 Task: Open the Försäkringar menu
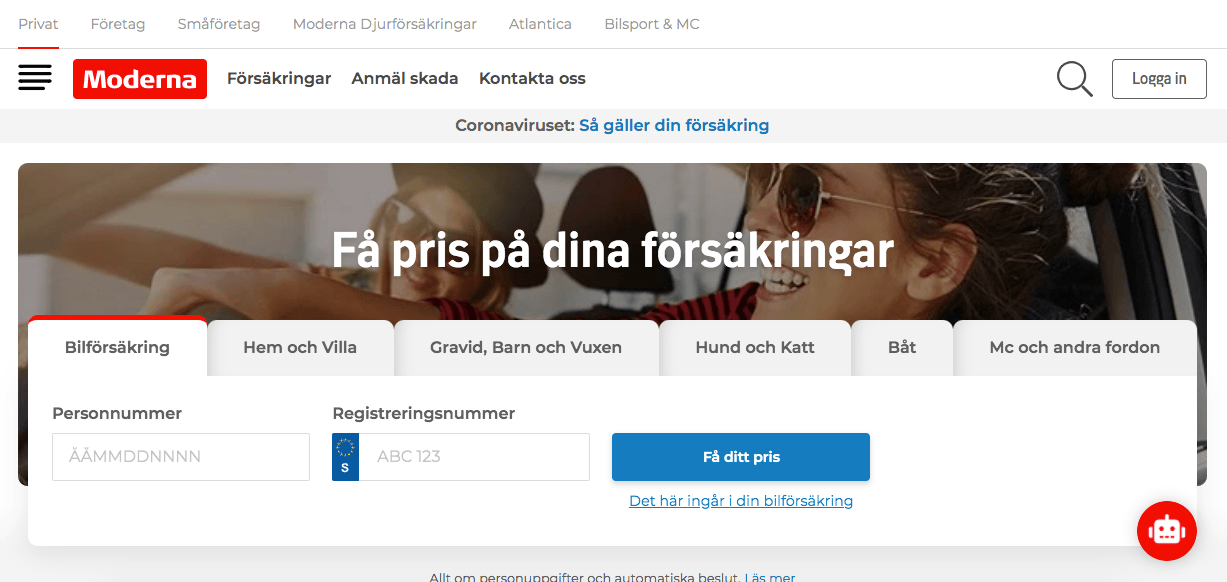click(279, 78)
